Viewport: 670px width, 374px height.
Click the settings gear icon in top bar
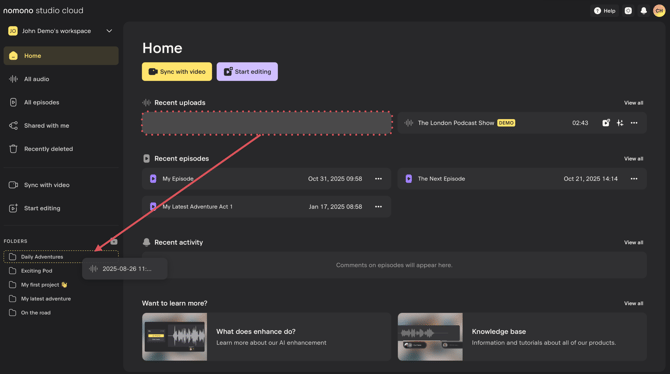(x=628, y=11)
